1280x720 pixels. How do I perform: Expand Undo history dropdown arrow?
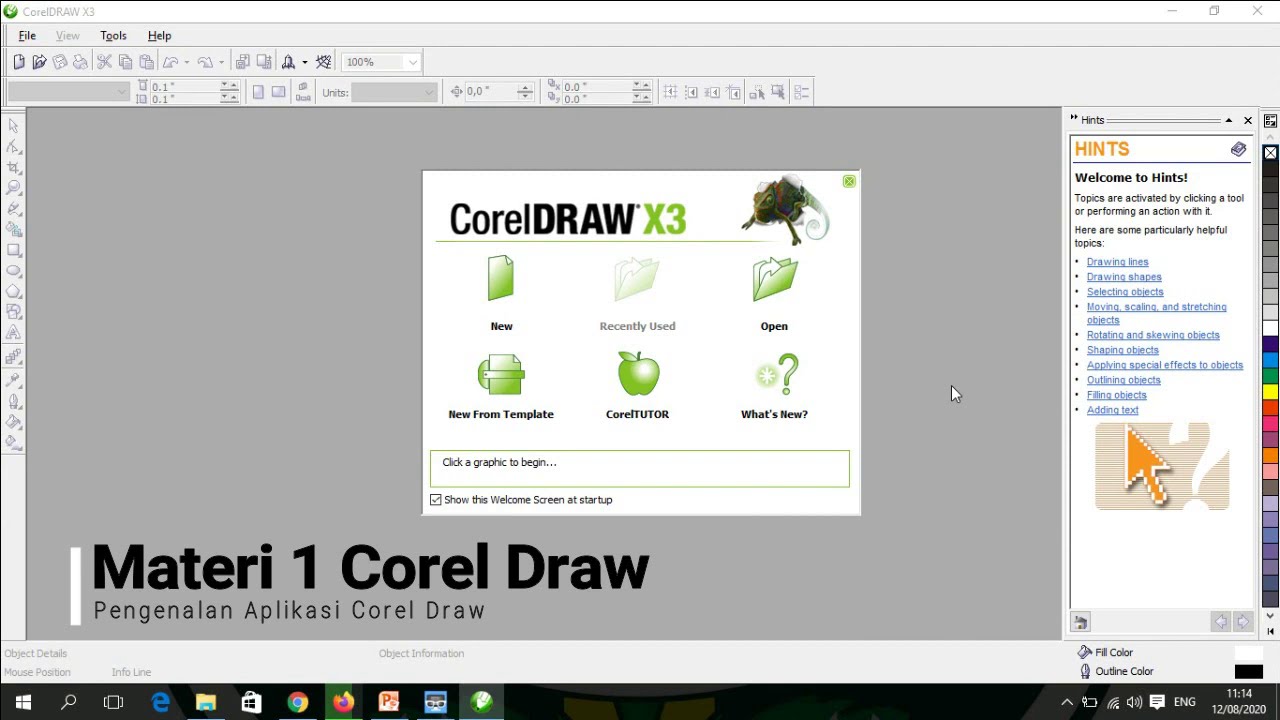186,62
